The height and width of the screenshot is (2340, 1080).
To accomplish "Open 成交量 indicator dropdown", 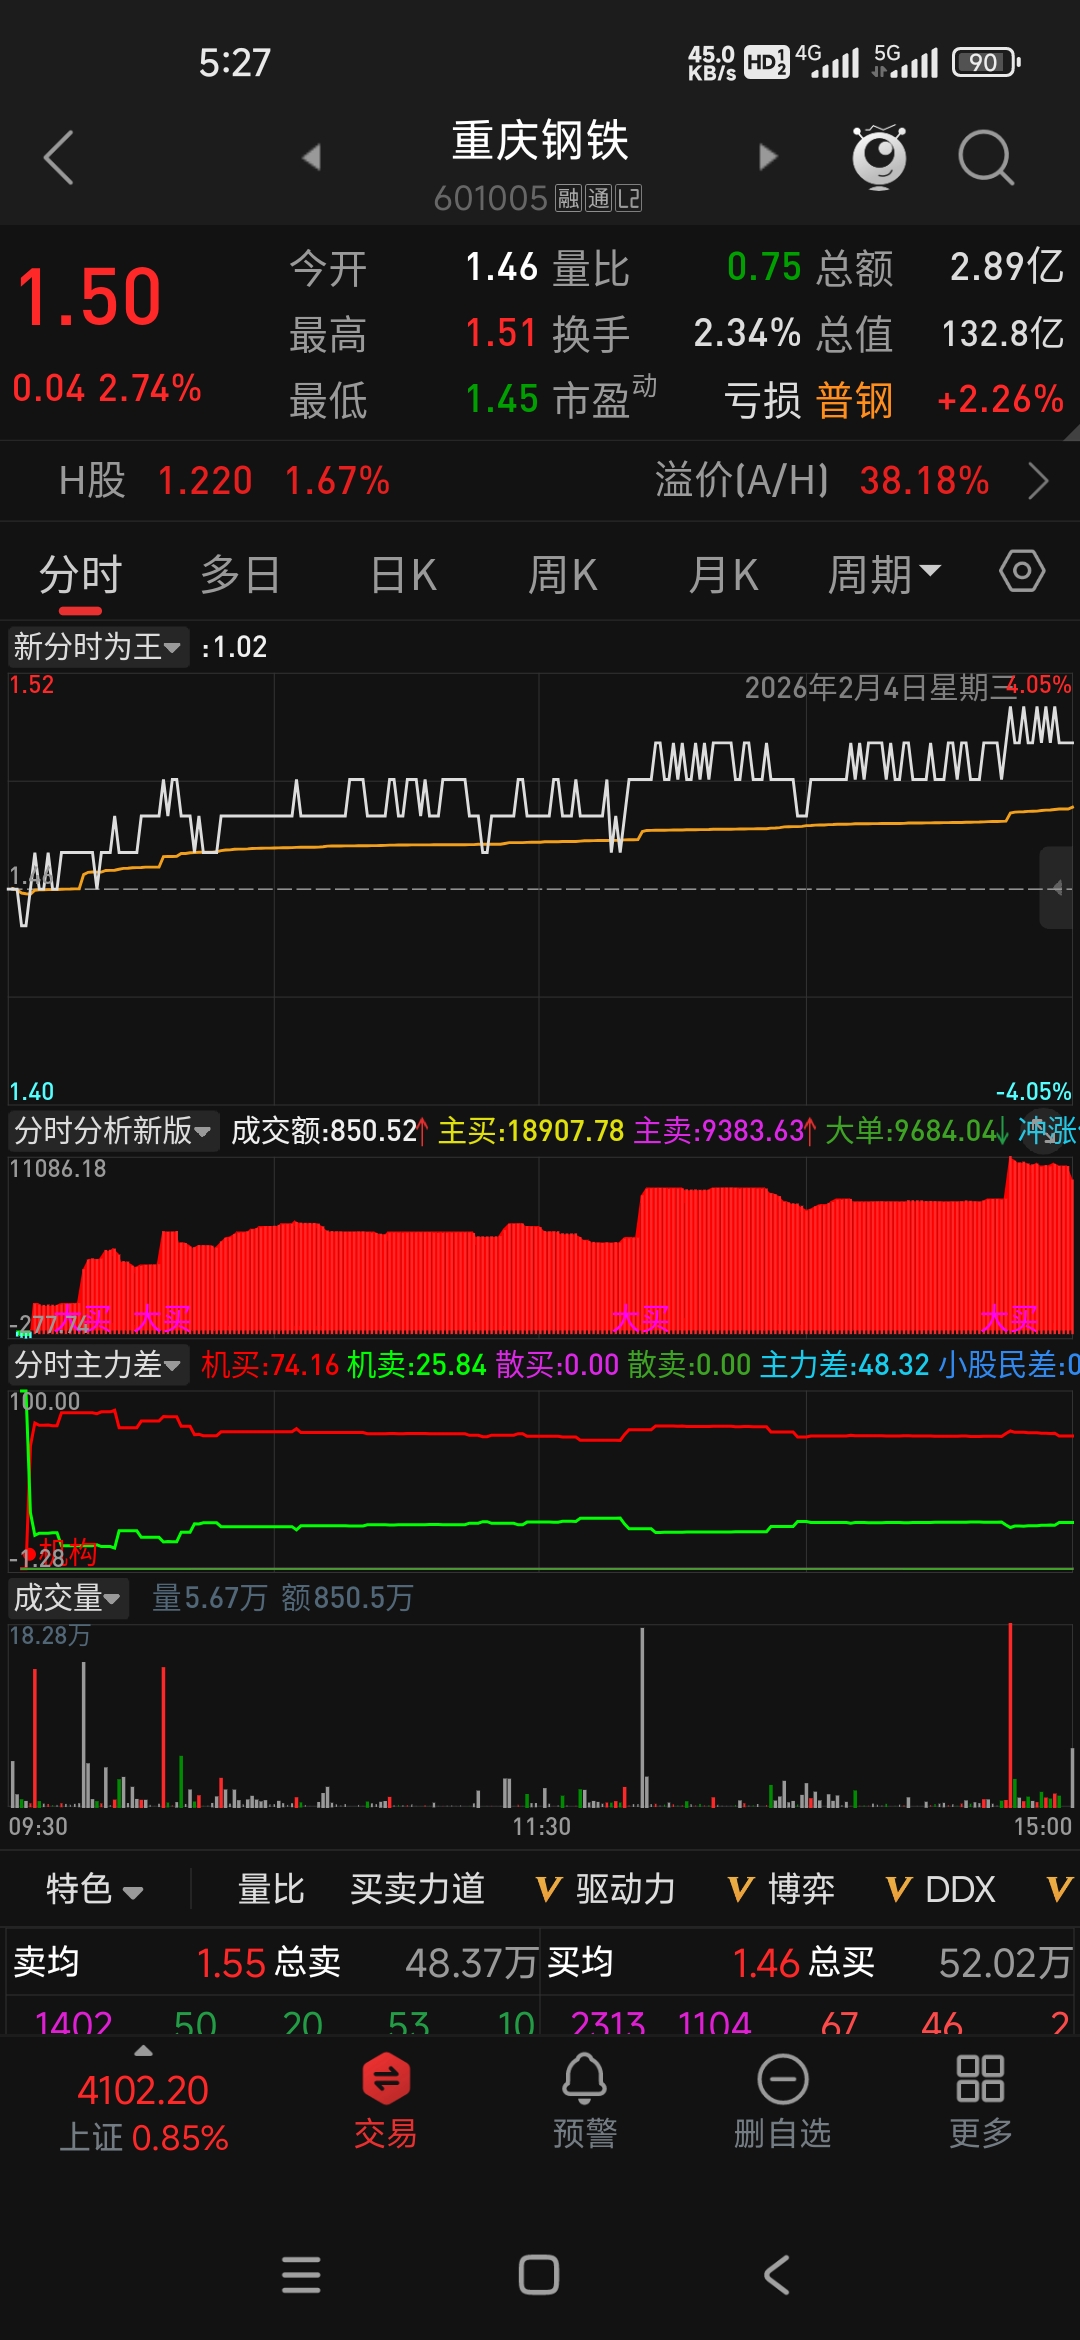I will (x=67, y=1598).
